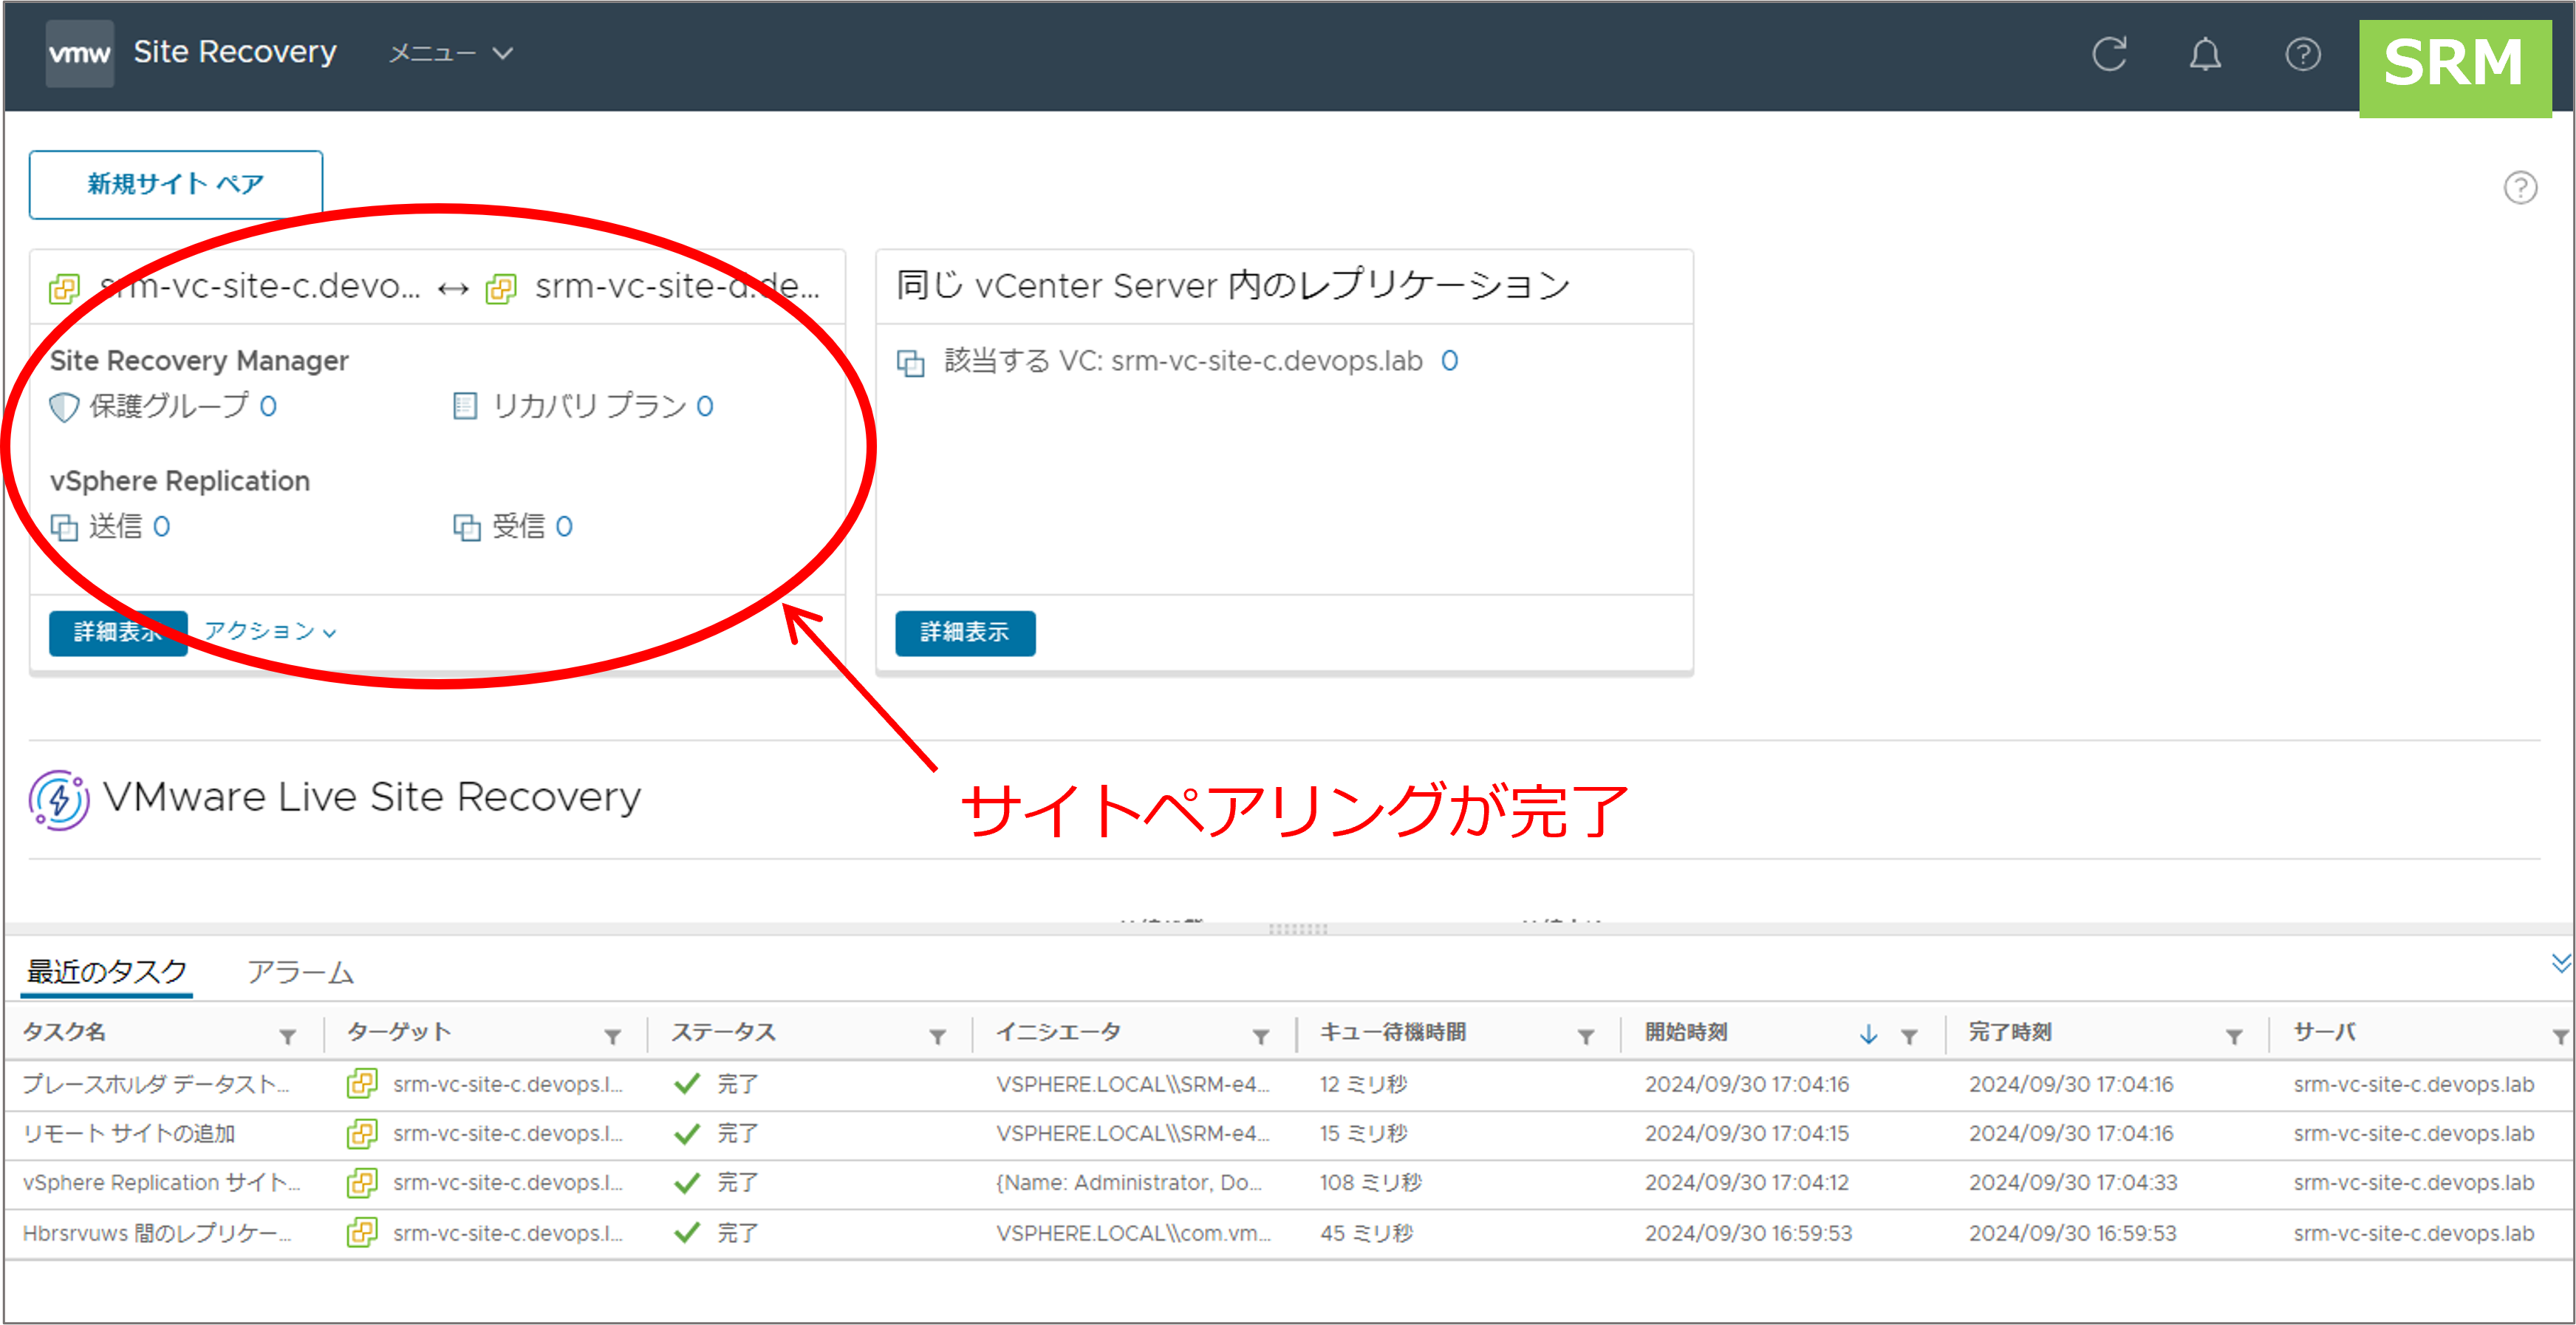Viewport: 2576px width, 1325px height.
Task: Click the 保護グループ shield icon
Action: pyautogui.click(x=64, y=407)
